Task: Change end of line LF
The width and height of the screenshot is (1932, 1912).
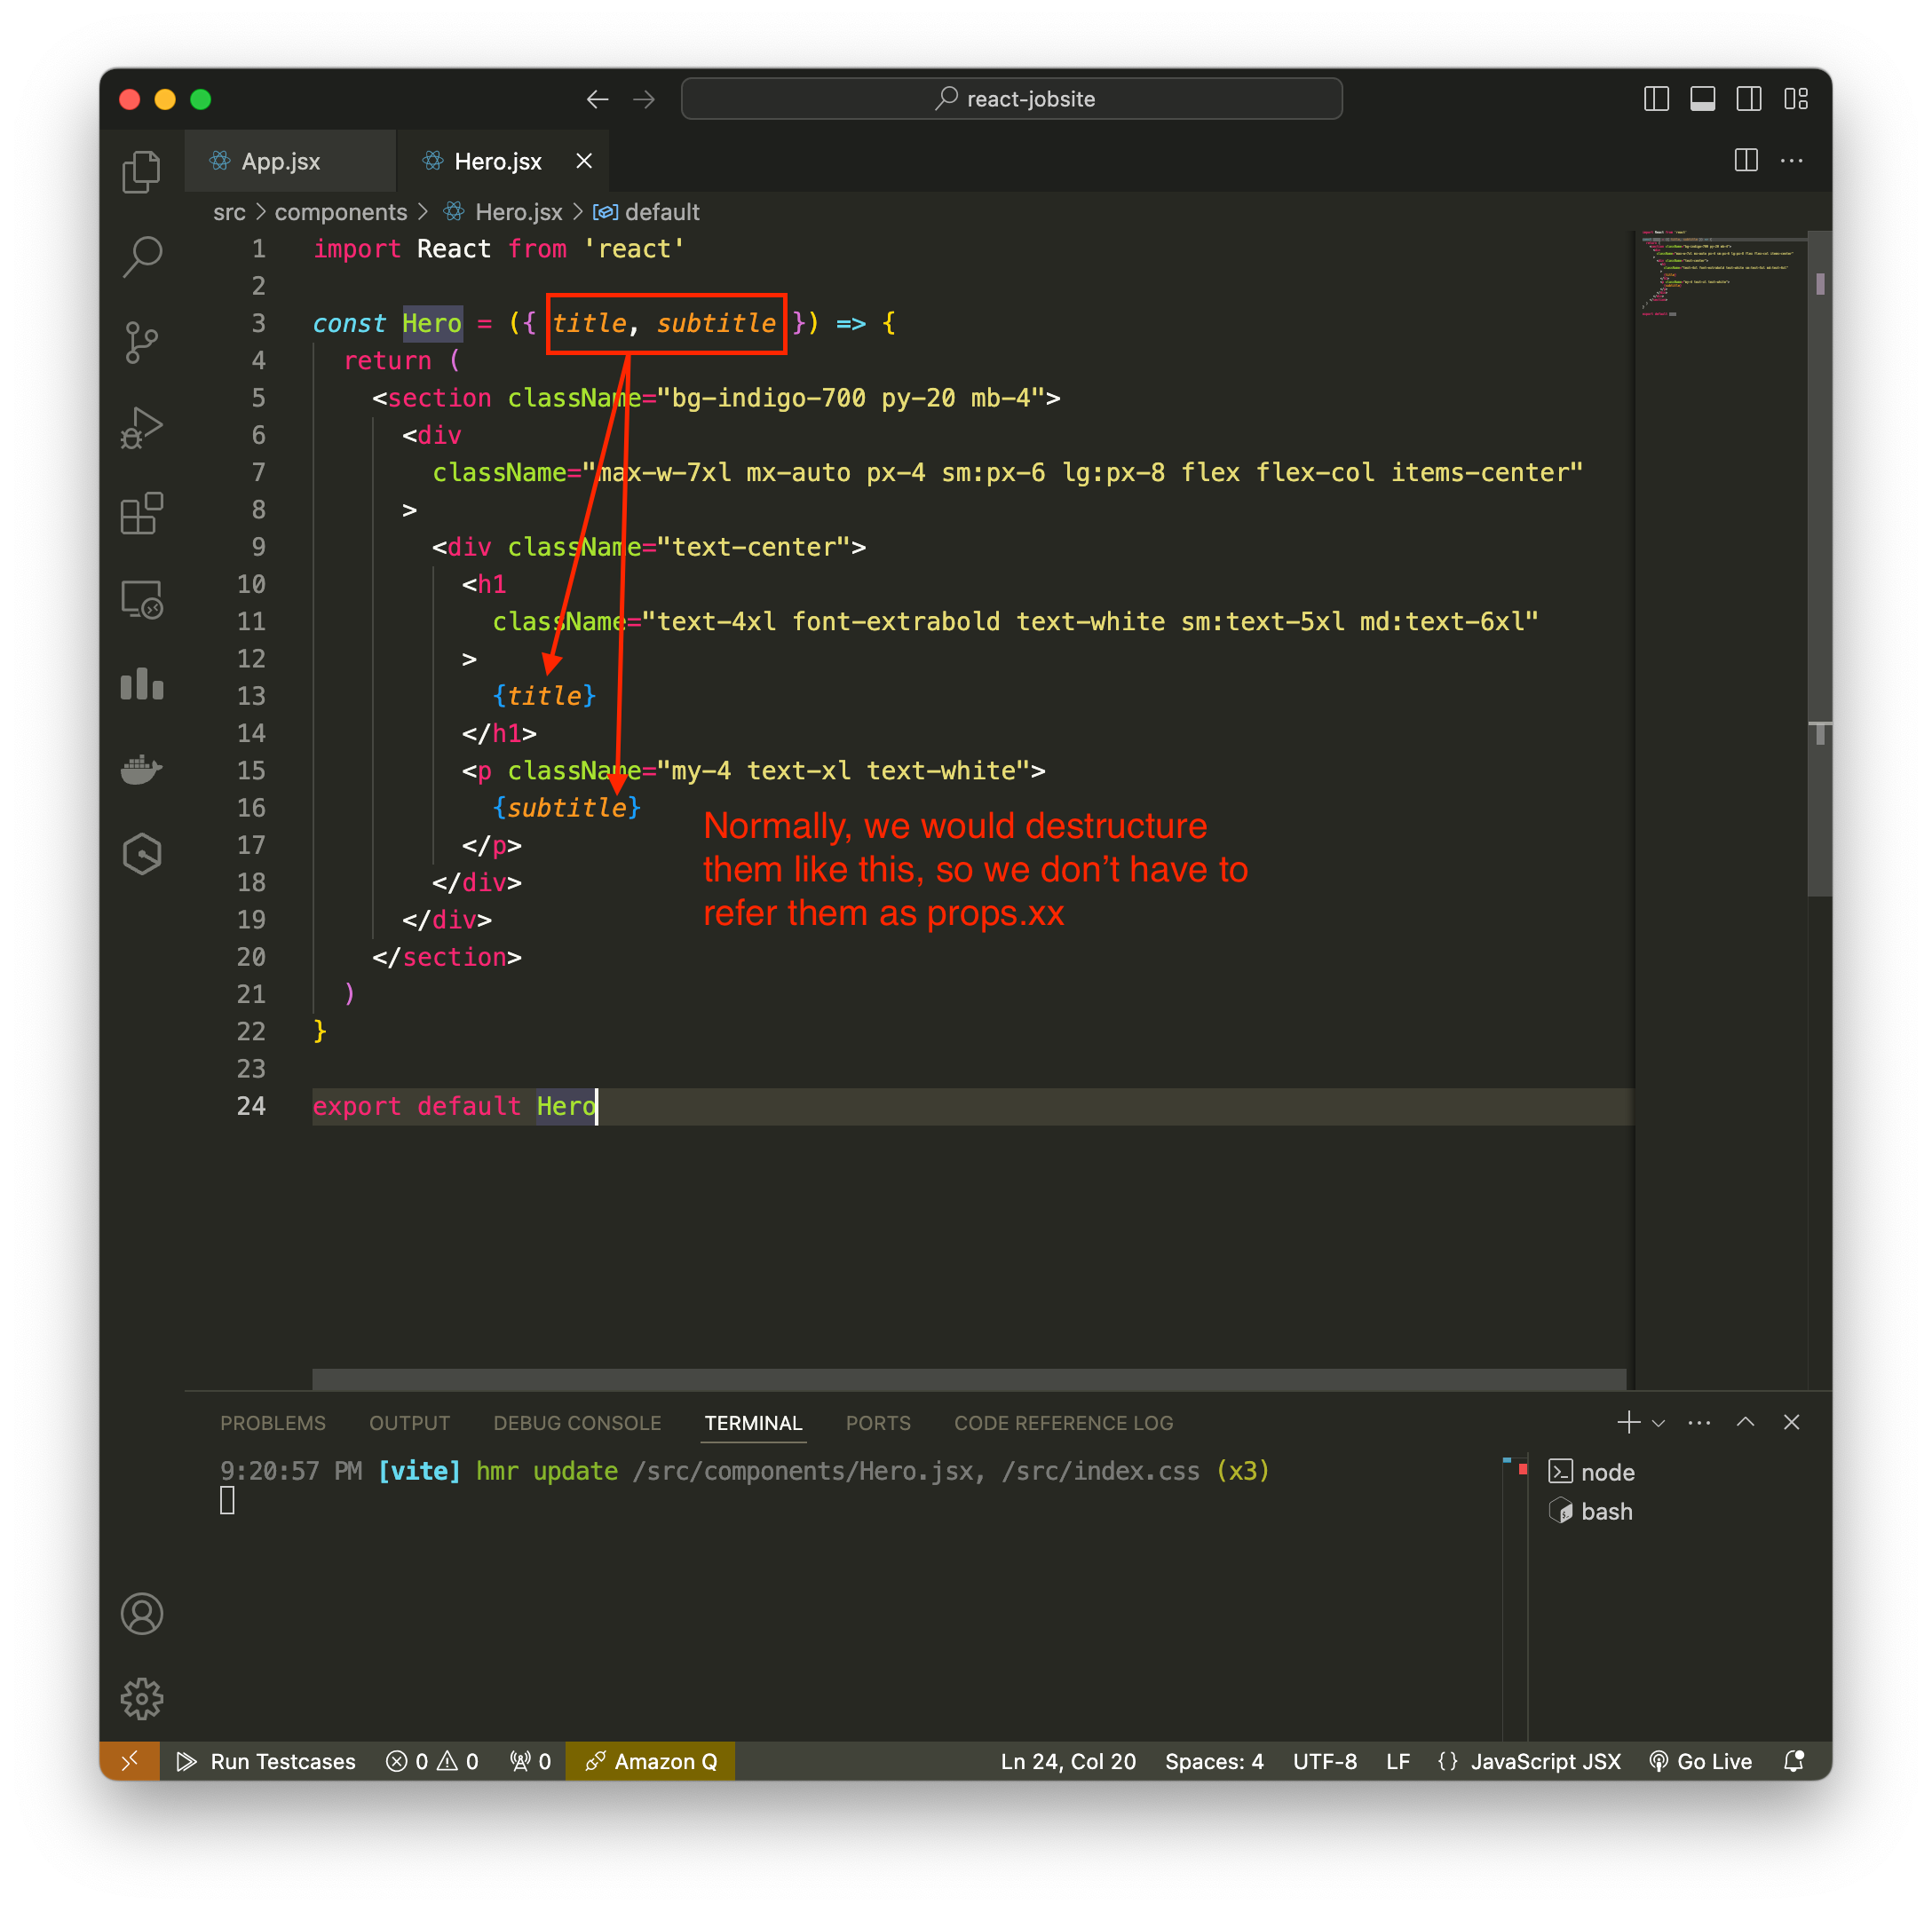Action: pos(1398,1761)
